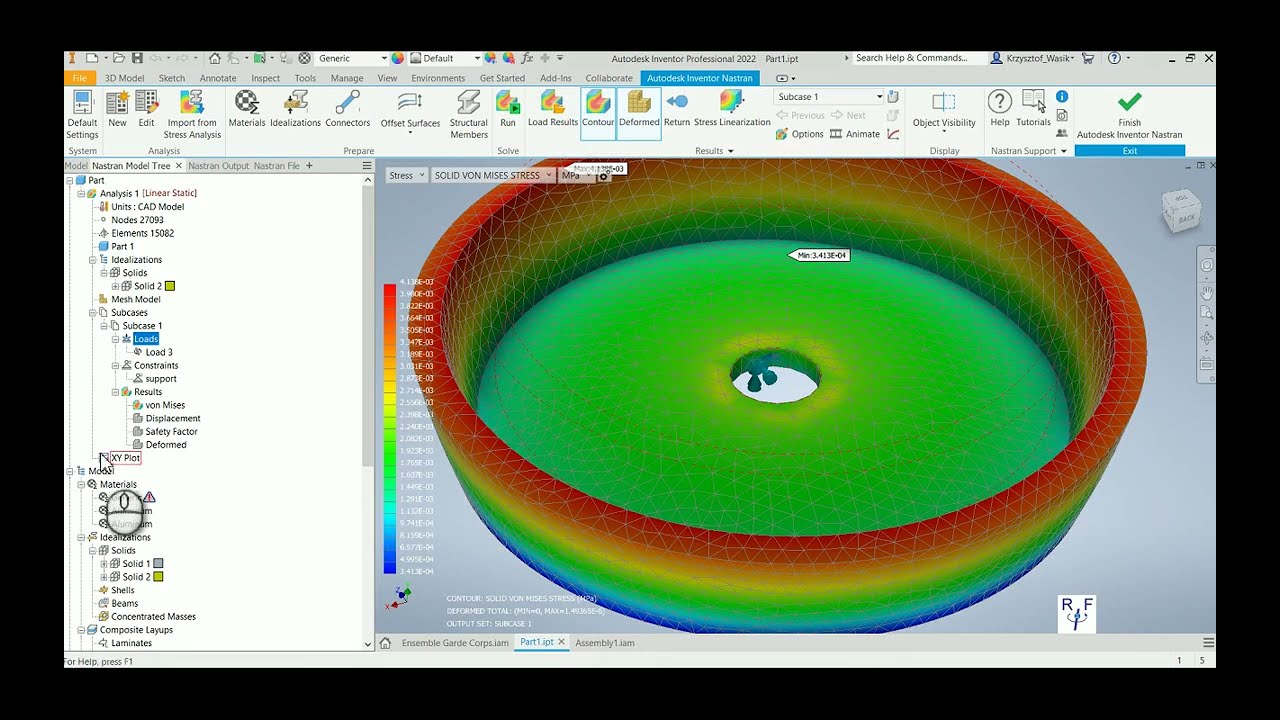
Task: Collapse the Analysis 1 tree node
Action: [x=81, y=193]
